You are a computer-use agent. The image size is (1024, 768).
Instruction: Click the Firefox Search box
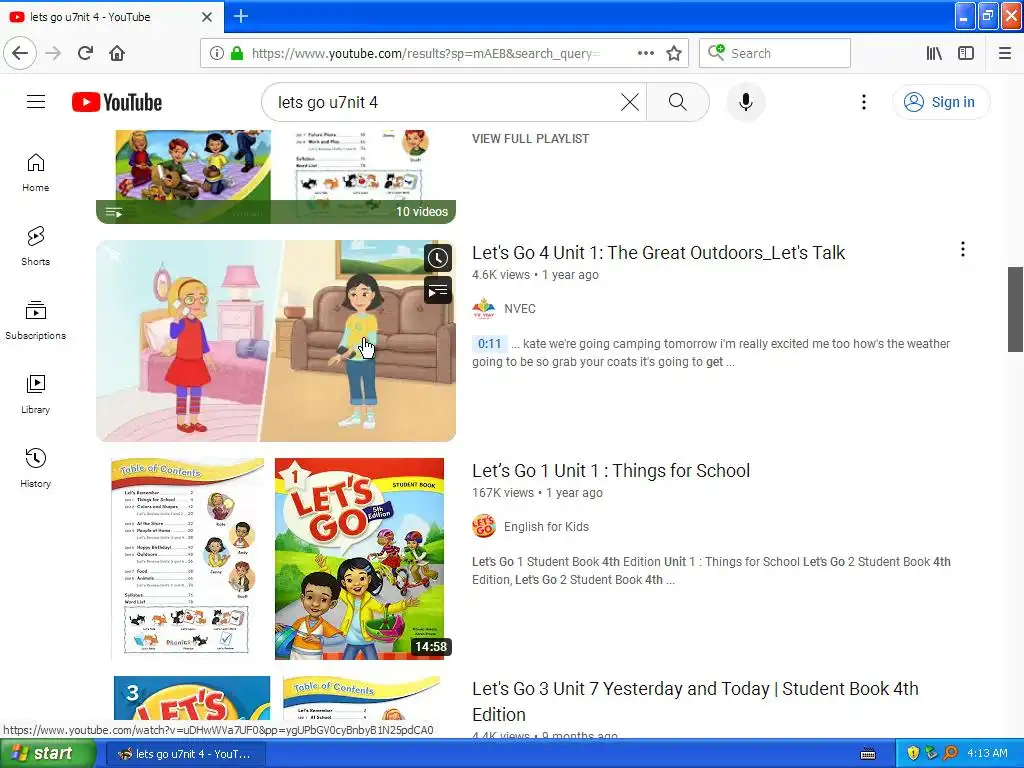click(775, 53)
